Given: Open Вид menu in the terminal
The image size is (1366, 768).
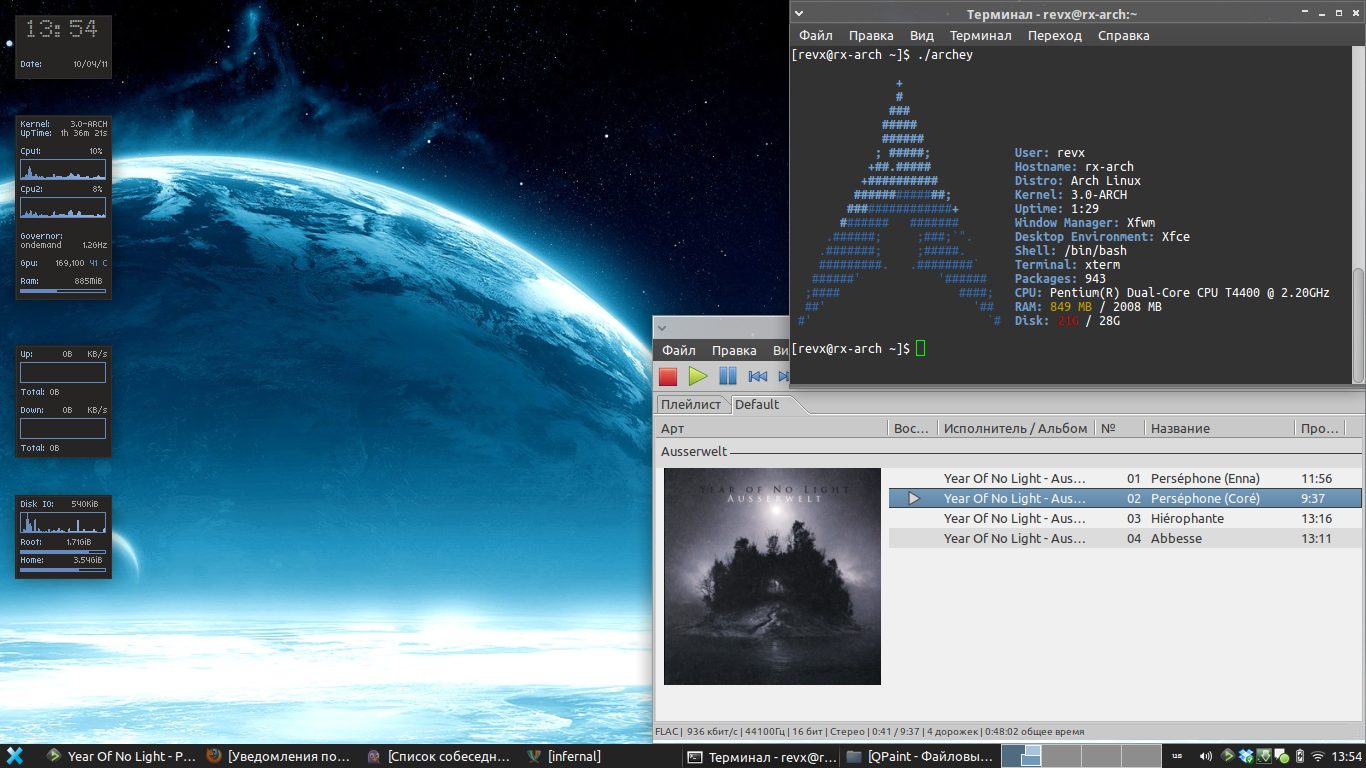Looking at the screenshot, I should [x=922, y=35].
